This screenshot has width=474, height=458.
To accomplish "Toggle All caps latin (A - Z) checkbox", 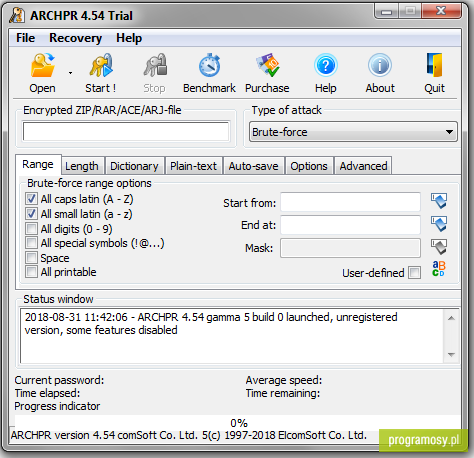I will (31, 199).
